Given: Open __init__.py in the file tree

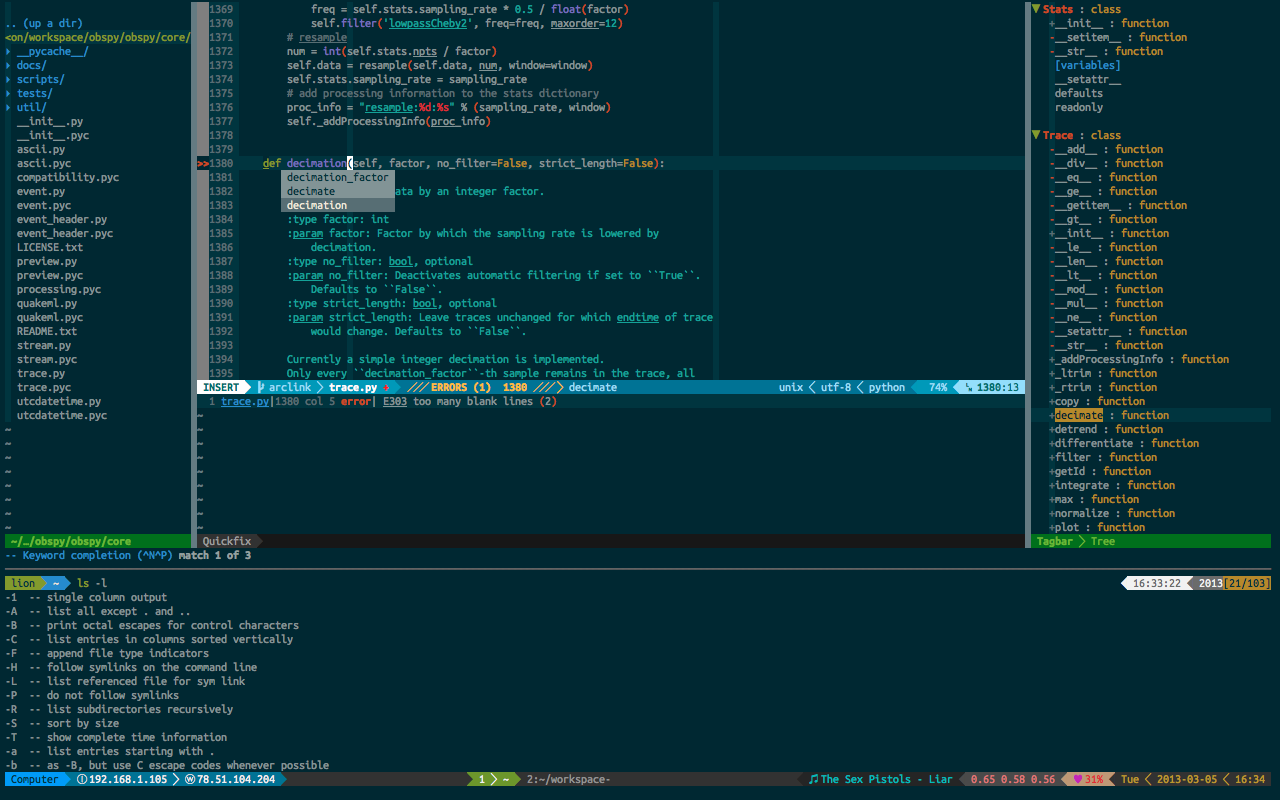Looking at the screenshot, I should coord(50,121).
